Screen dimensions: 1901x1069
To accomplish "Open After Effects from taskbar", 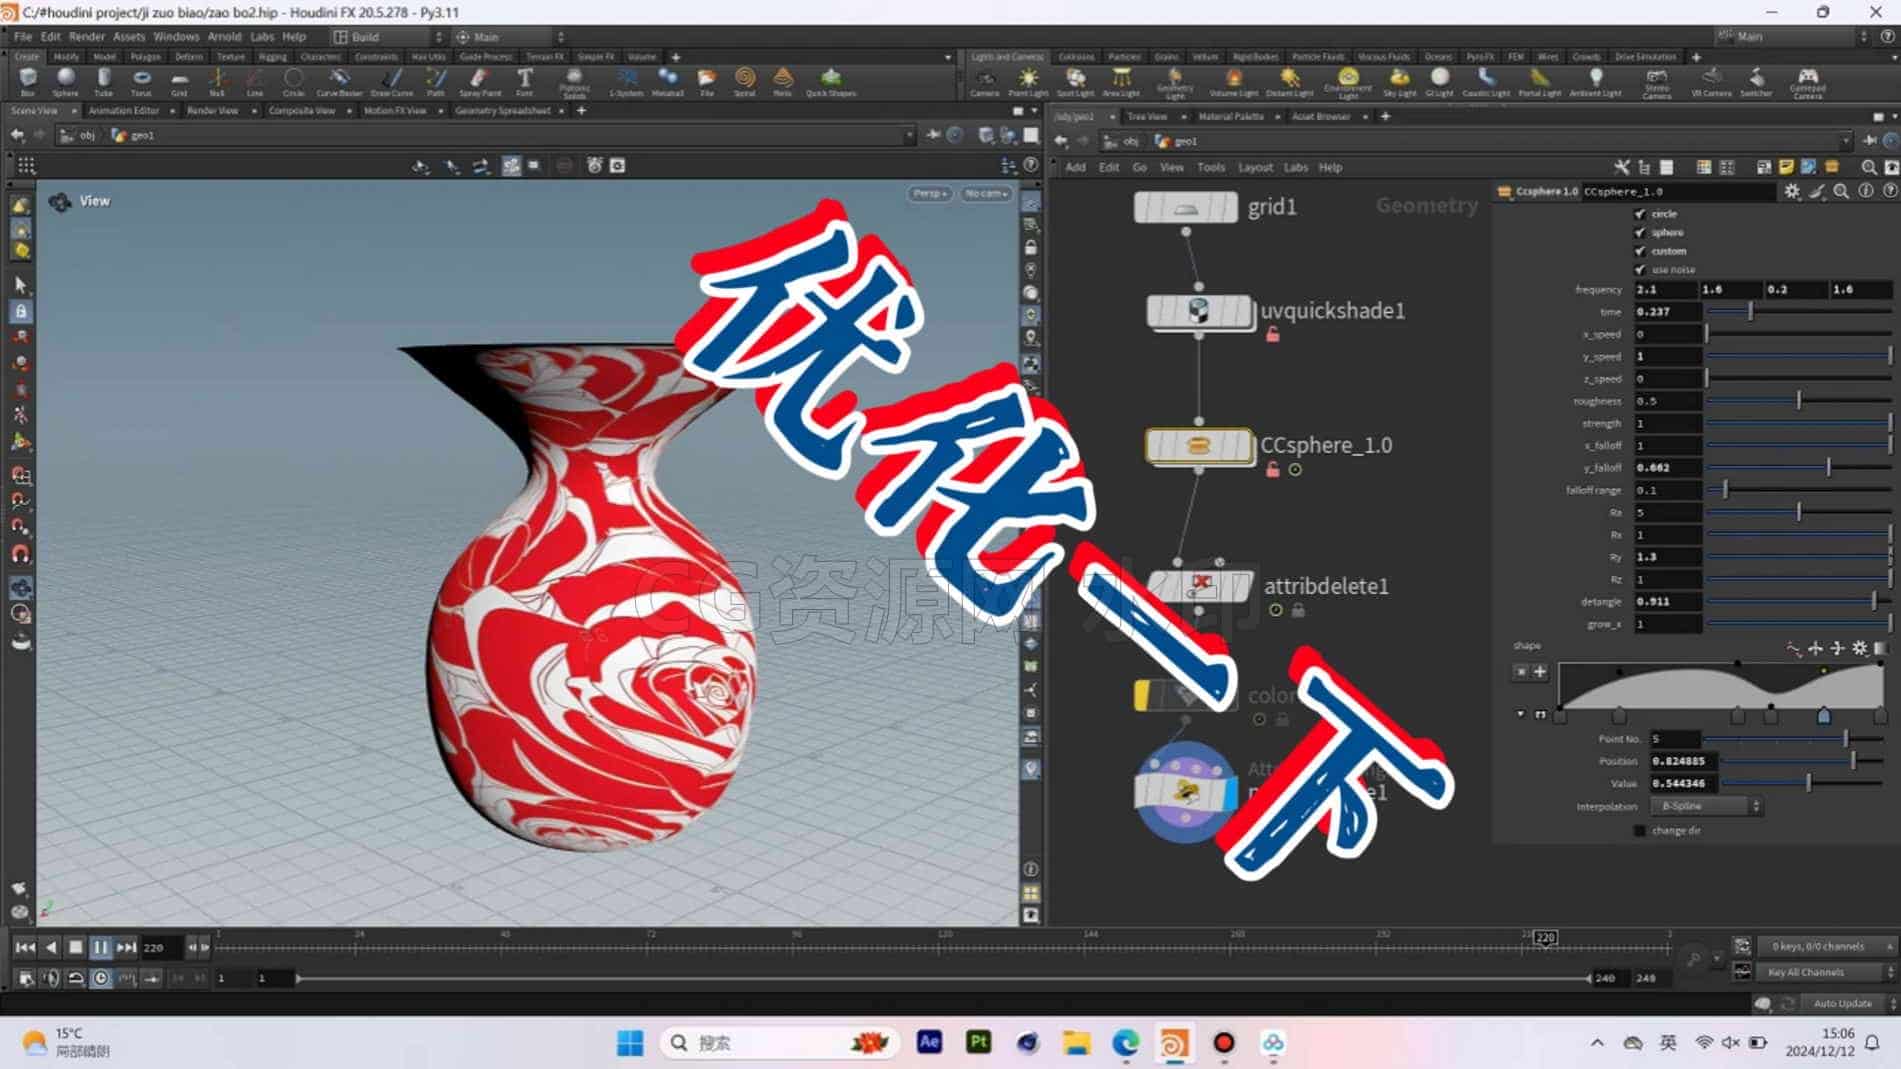I will coord(929,1042).
